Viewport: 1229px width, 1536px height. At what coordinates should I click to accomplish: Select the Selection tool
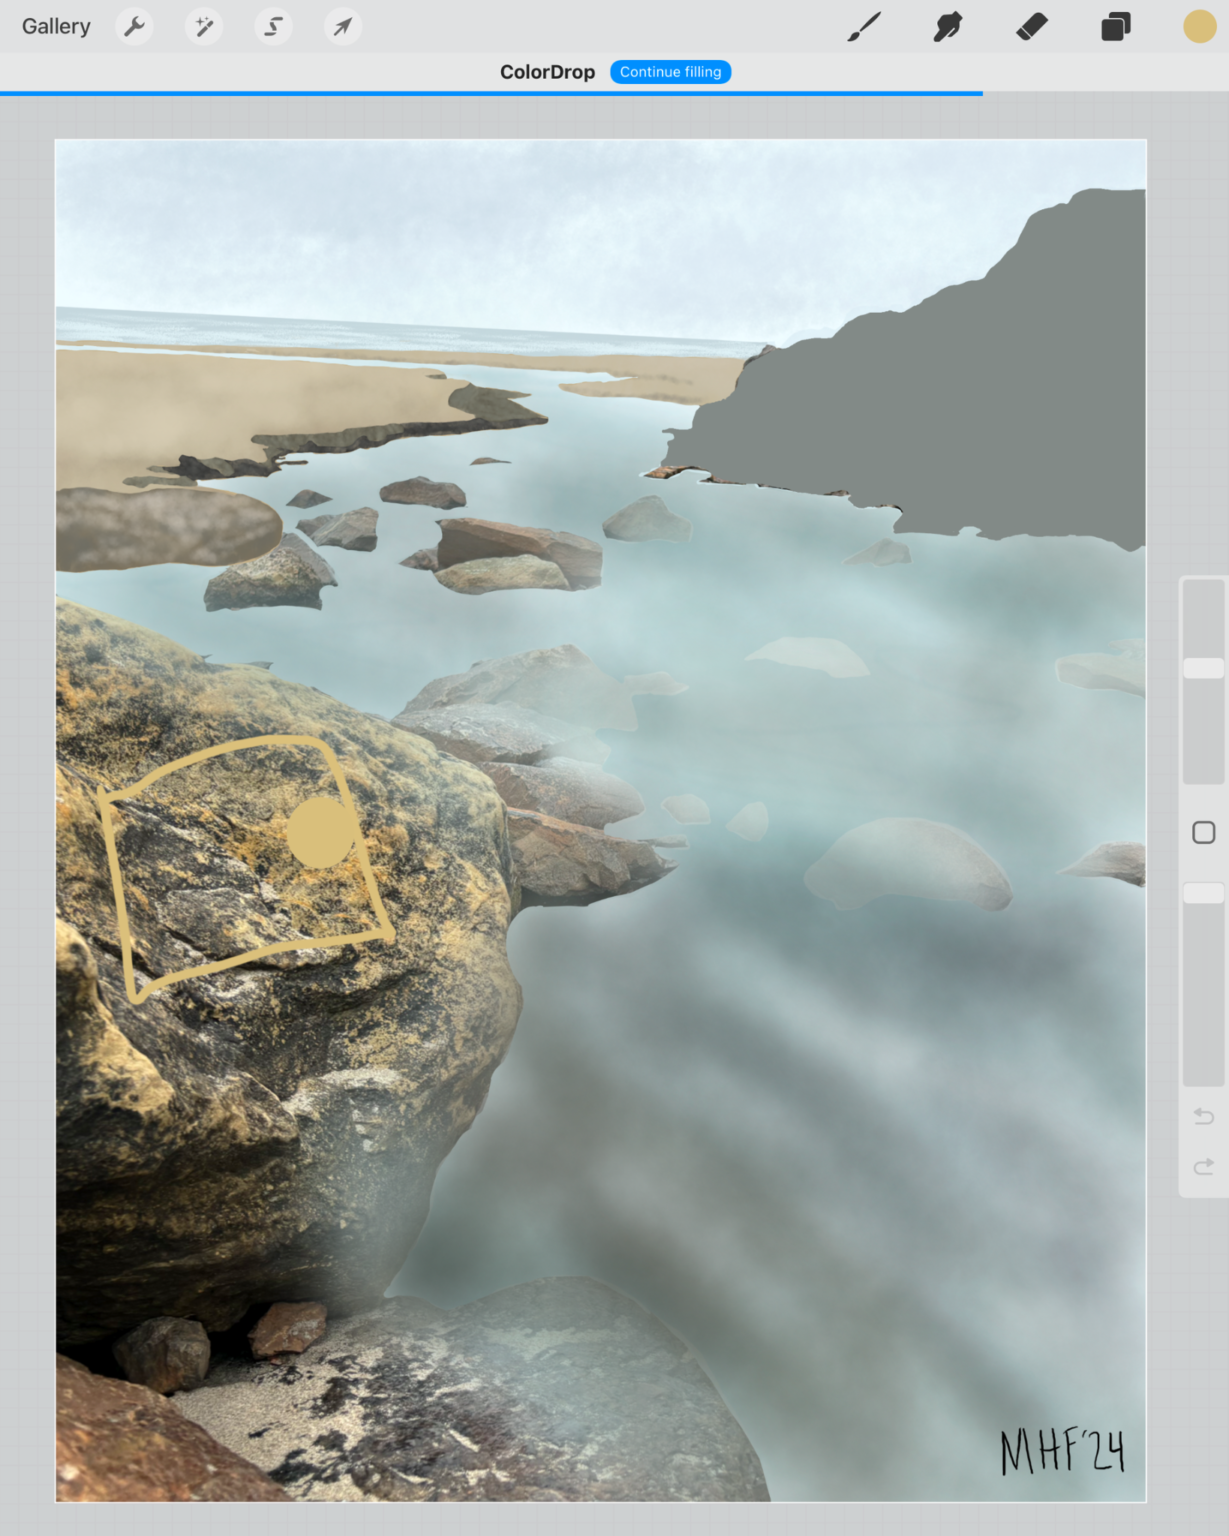click(273, 26)
